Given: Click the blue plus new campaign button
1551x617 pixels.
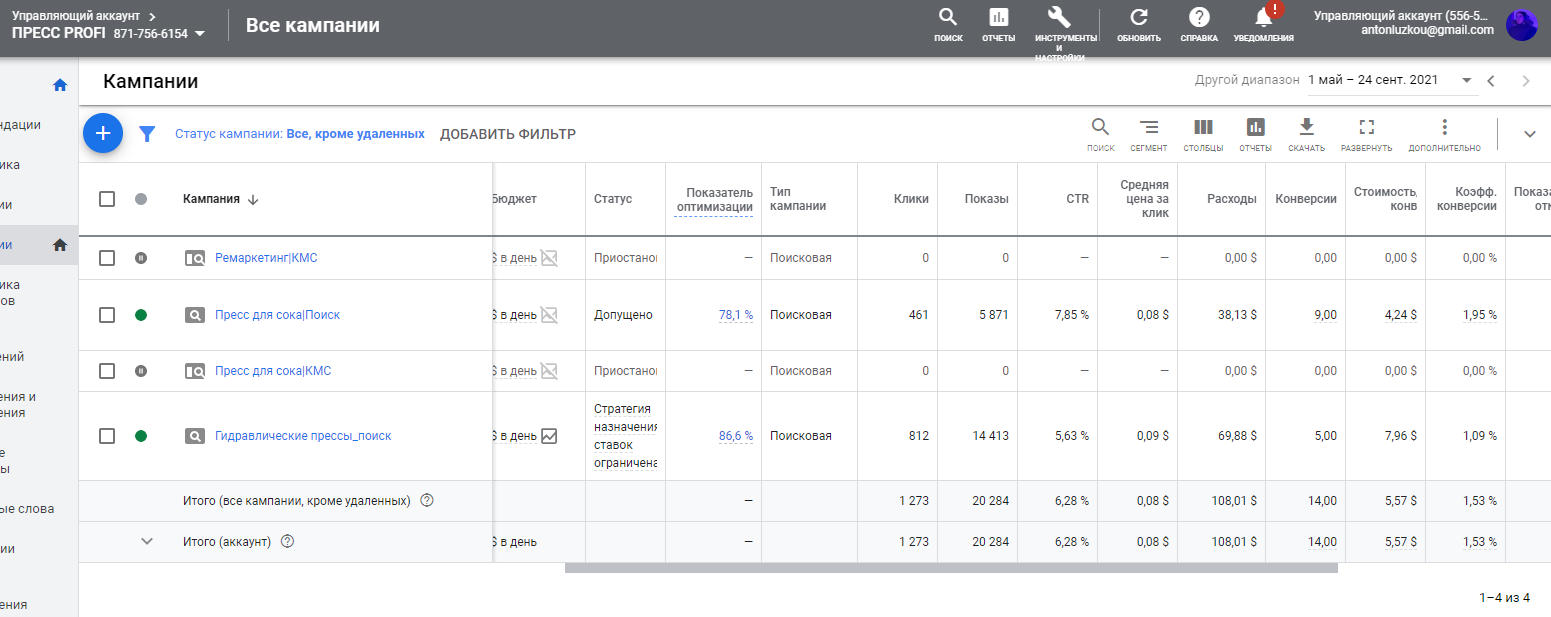Looking at the screenshot, I should (x=103, y=133).
